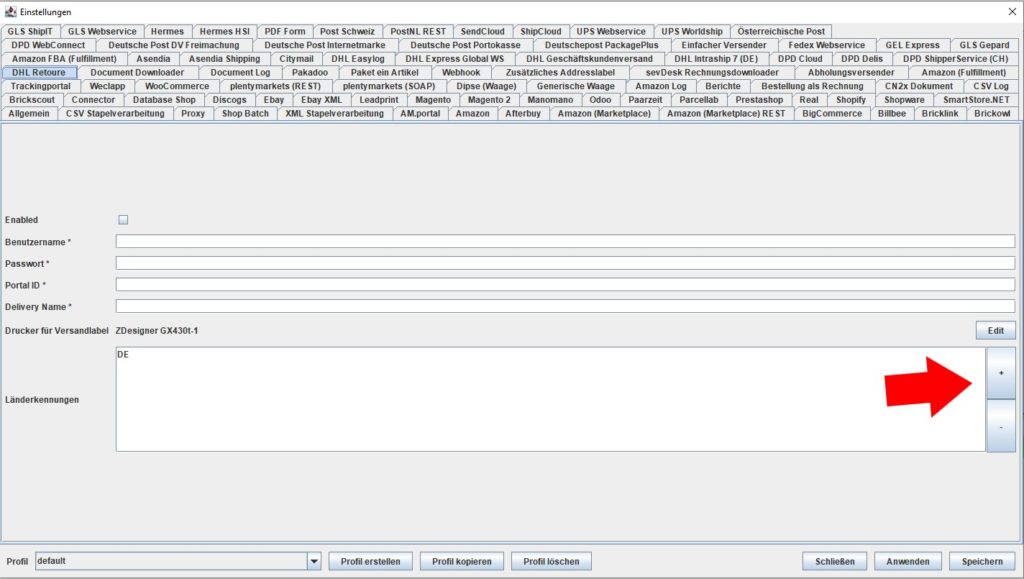Viewport: 1024px width, 579px height.
Task: Open the Magento 2 tab
Action: (x=489, y=100)
